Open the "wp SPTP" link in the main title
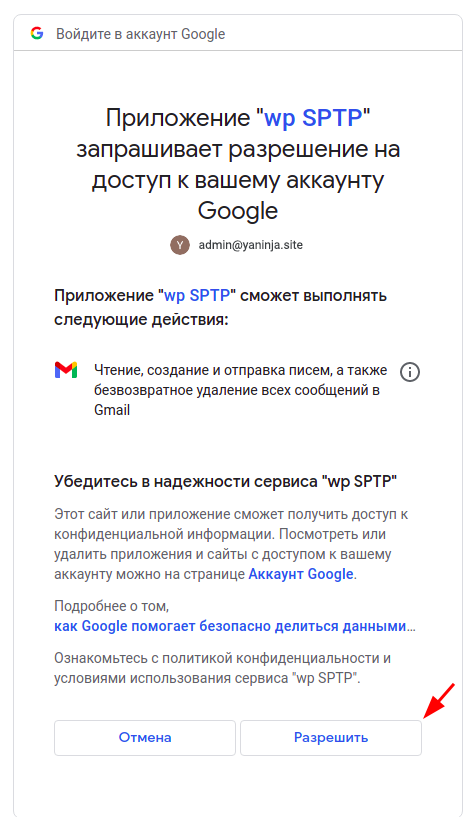The height and width of the screenshot is (817, 471). click(313, 118)
